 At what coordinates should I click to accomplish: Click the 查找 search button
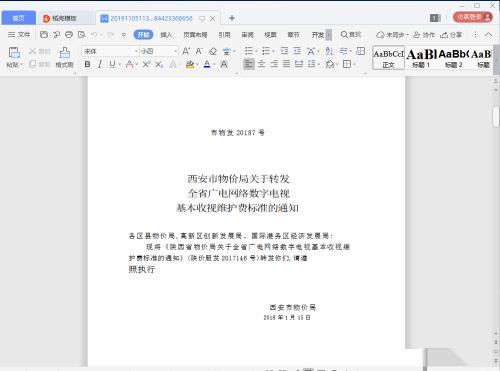point(351,35)
